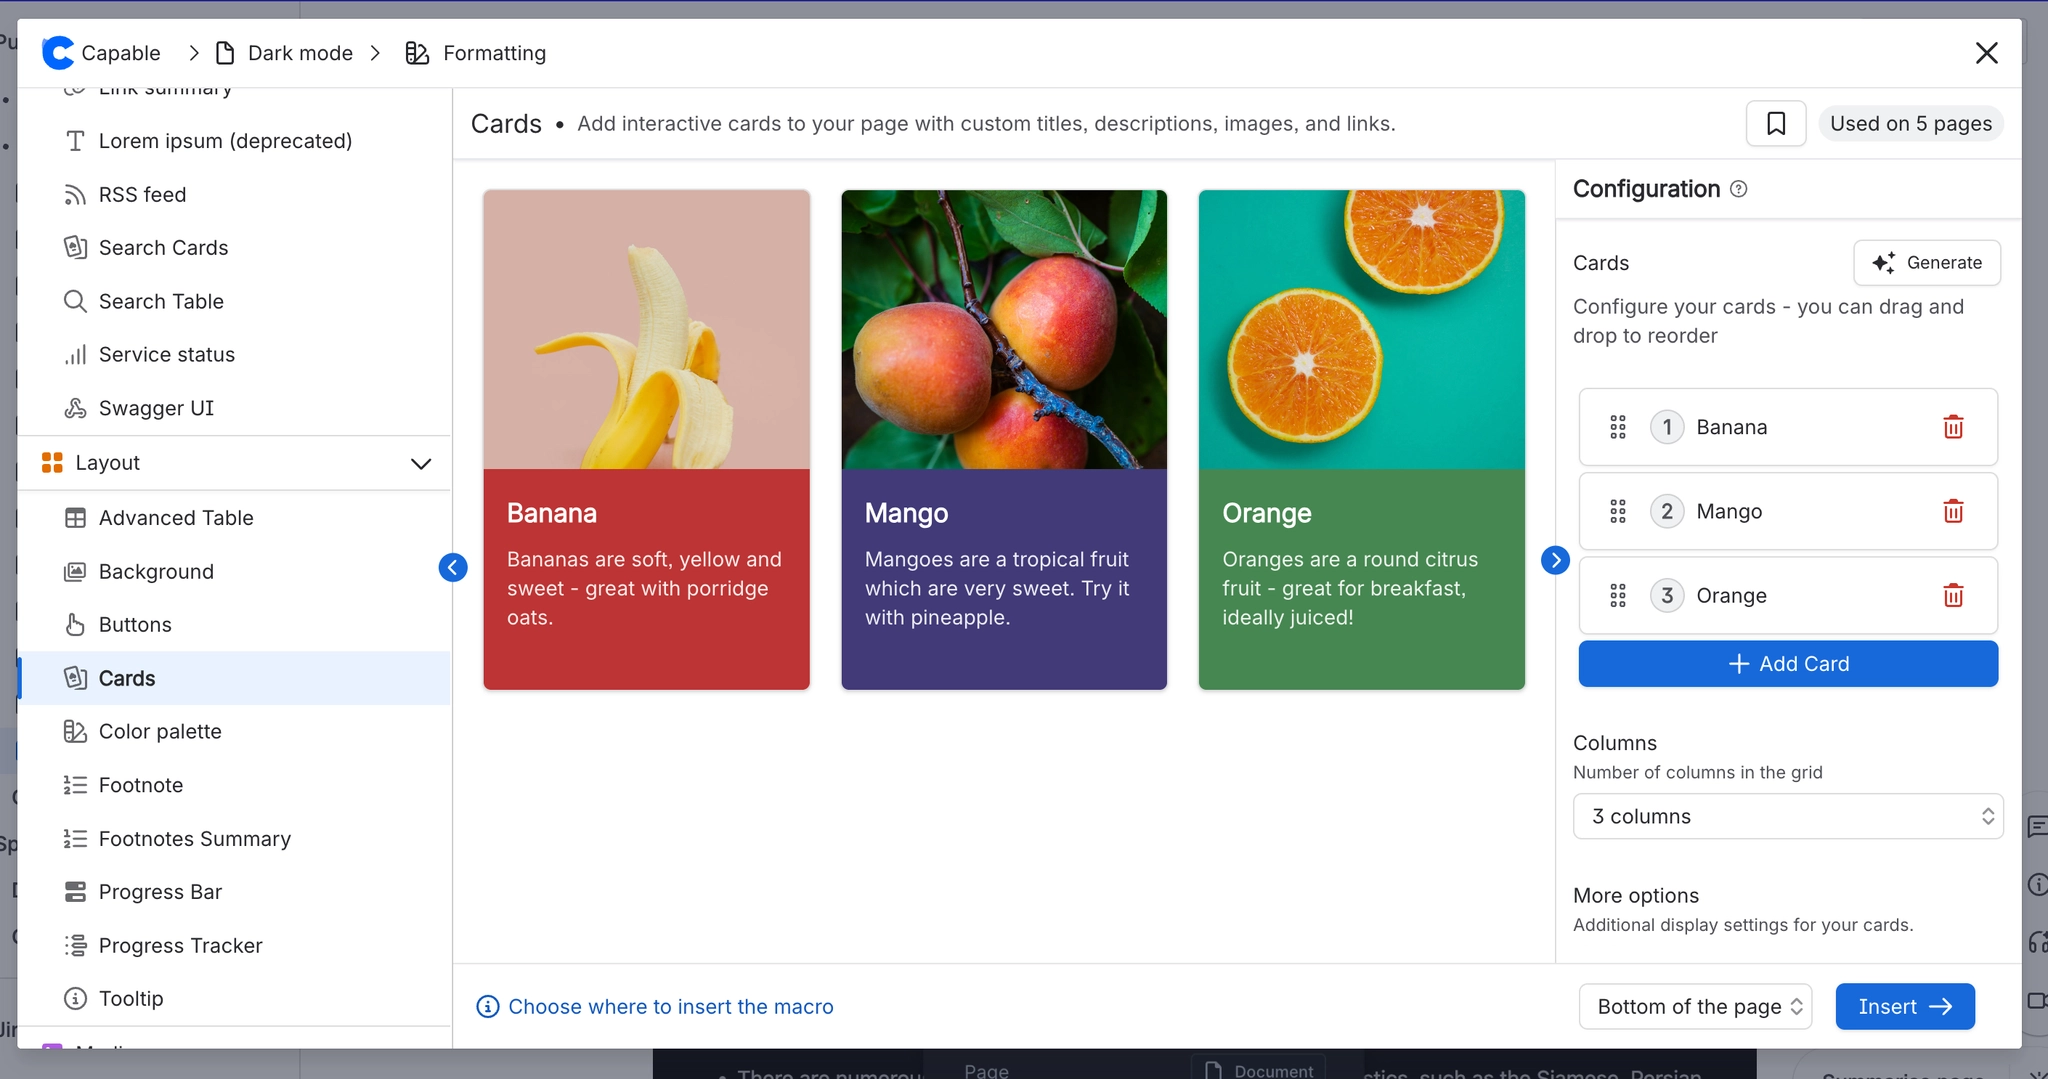The image size is (2048, 1079).
Task: Select the Color palette macro
Action: [x=160, y=731]
